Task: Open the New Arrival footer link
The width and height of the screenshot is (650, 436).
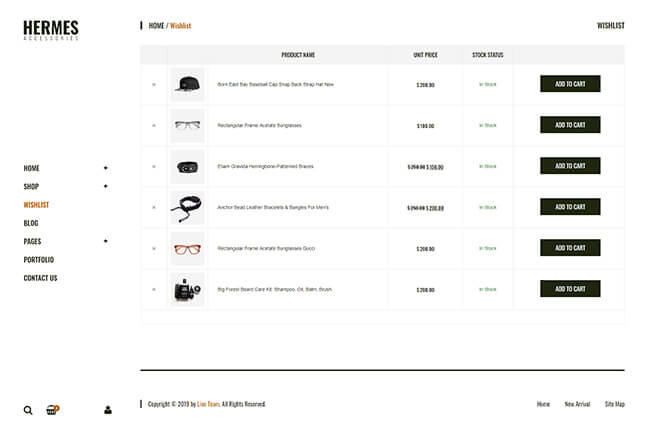Action: 577,404
